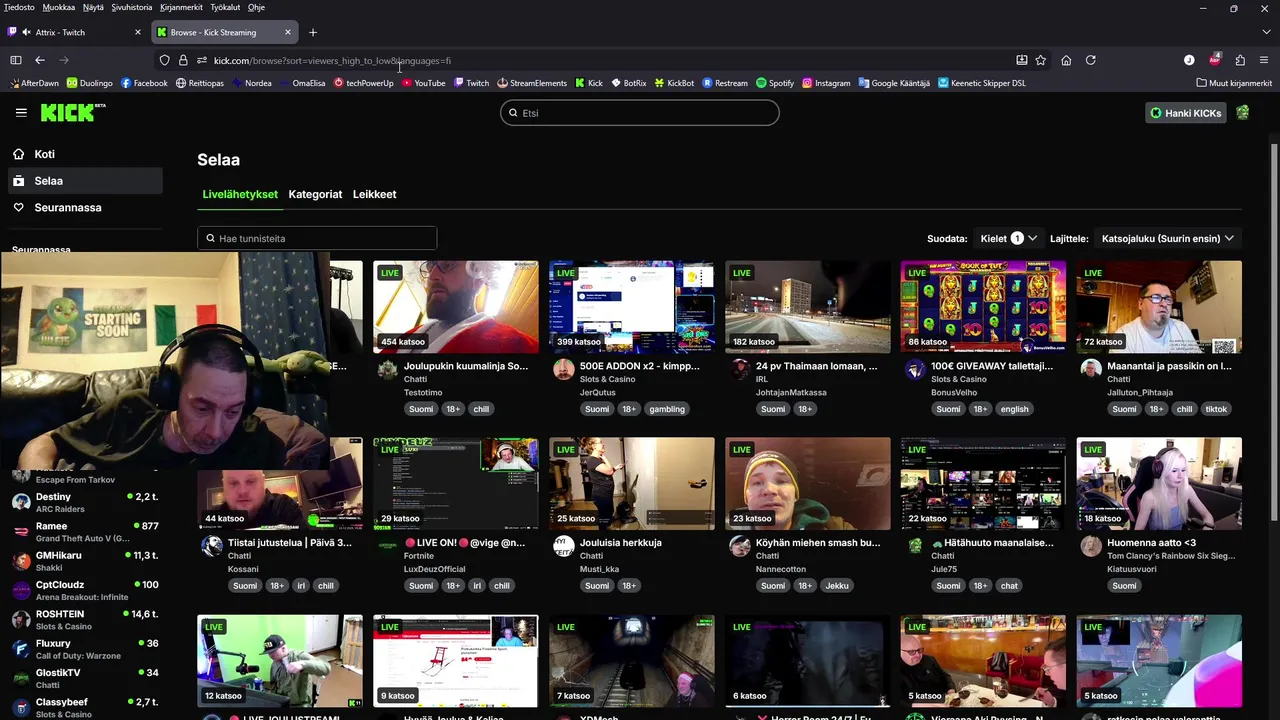Switch to Kategoriat tab

point(315,194)
